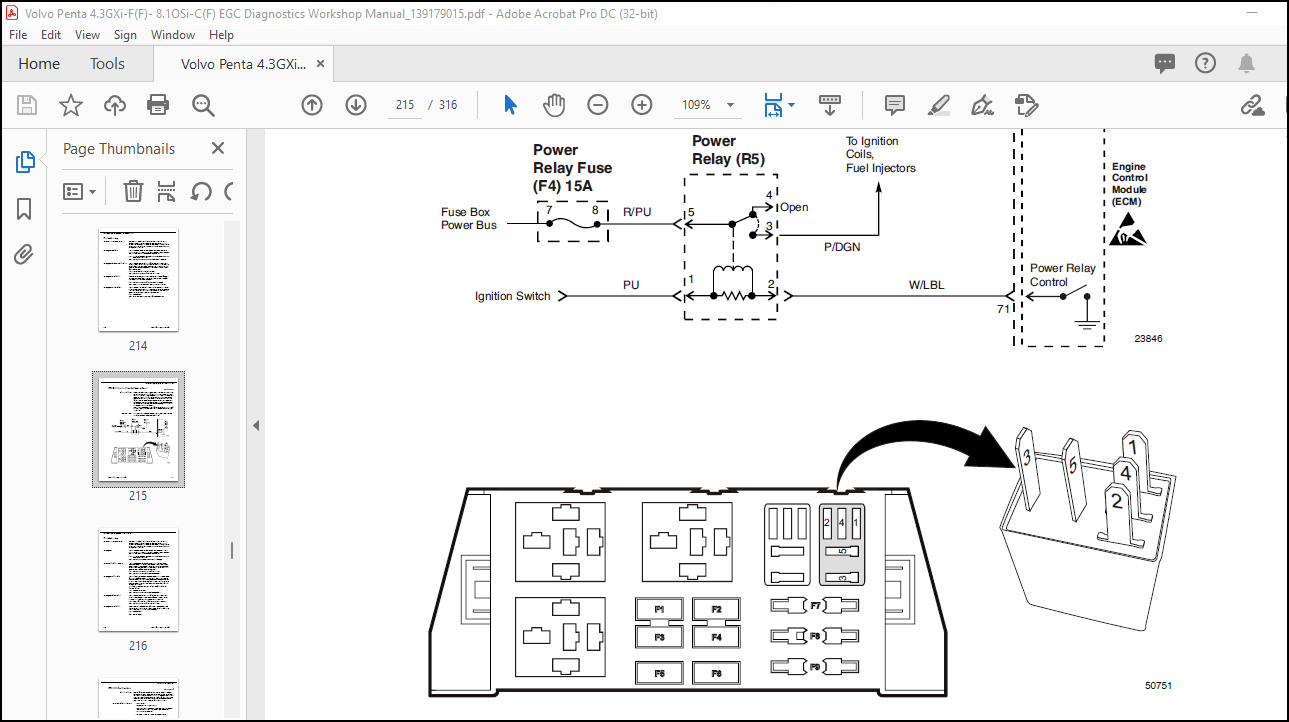The width and height of the screenshot is (1289, 722).
Task: Click the 'Engine Control Module (ECM)' text
Action: click(1129, 184)
